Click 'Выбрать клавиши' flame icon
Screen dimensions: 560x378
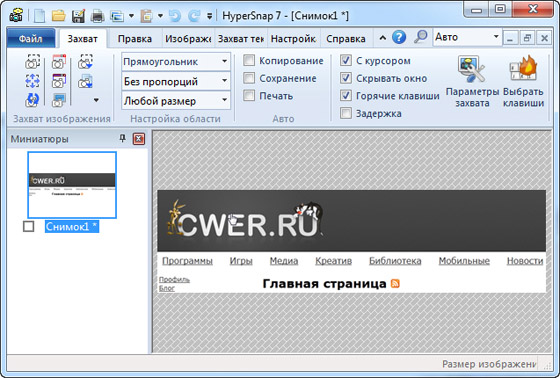point(523,81)
